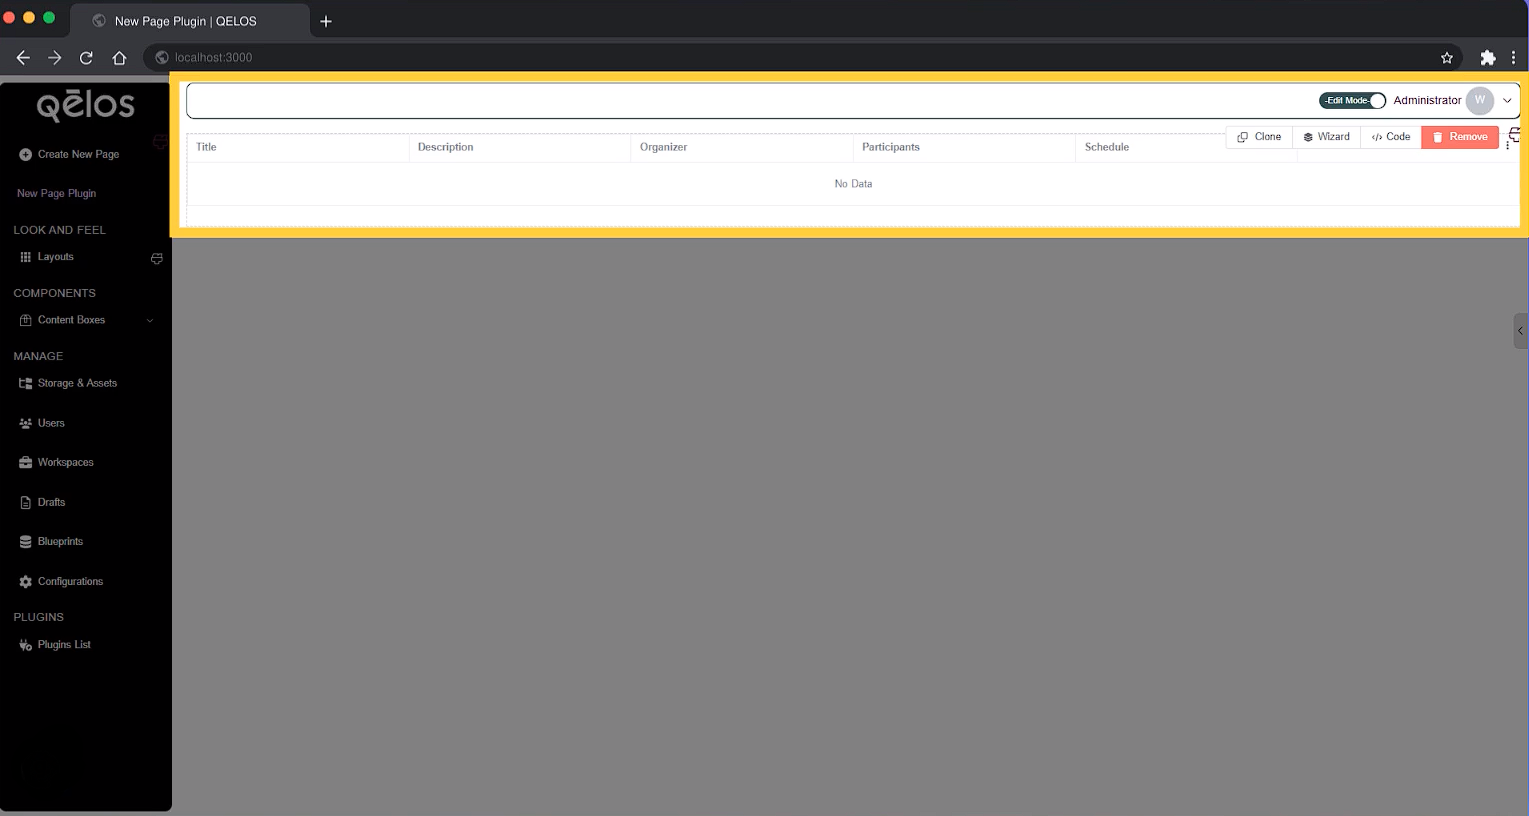This screenshot has height=816, width=1529.
Task: Open the browser three-dot menu
Action: (x=1514, y=58)
